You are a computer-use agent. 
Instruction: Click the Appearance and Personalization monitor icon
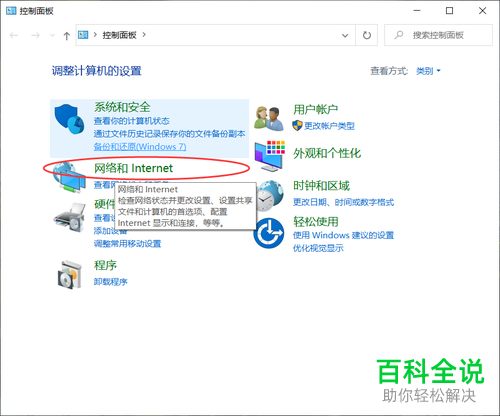[270, 156]
